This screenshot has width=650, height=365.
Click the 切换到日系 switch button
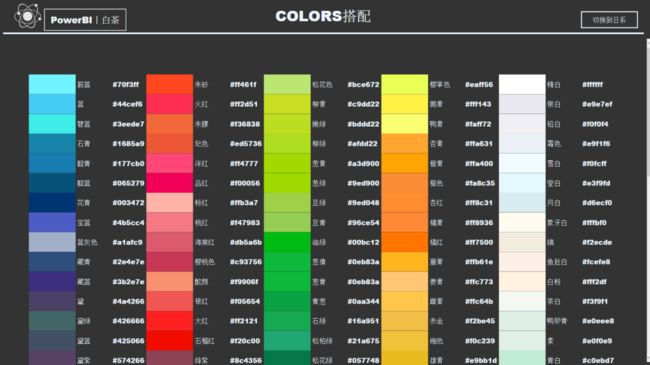click(x=609, y=20)
